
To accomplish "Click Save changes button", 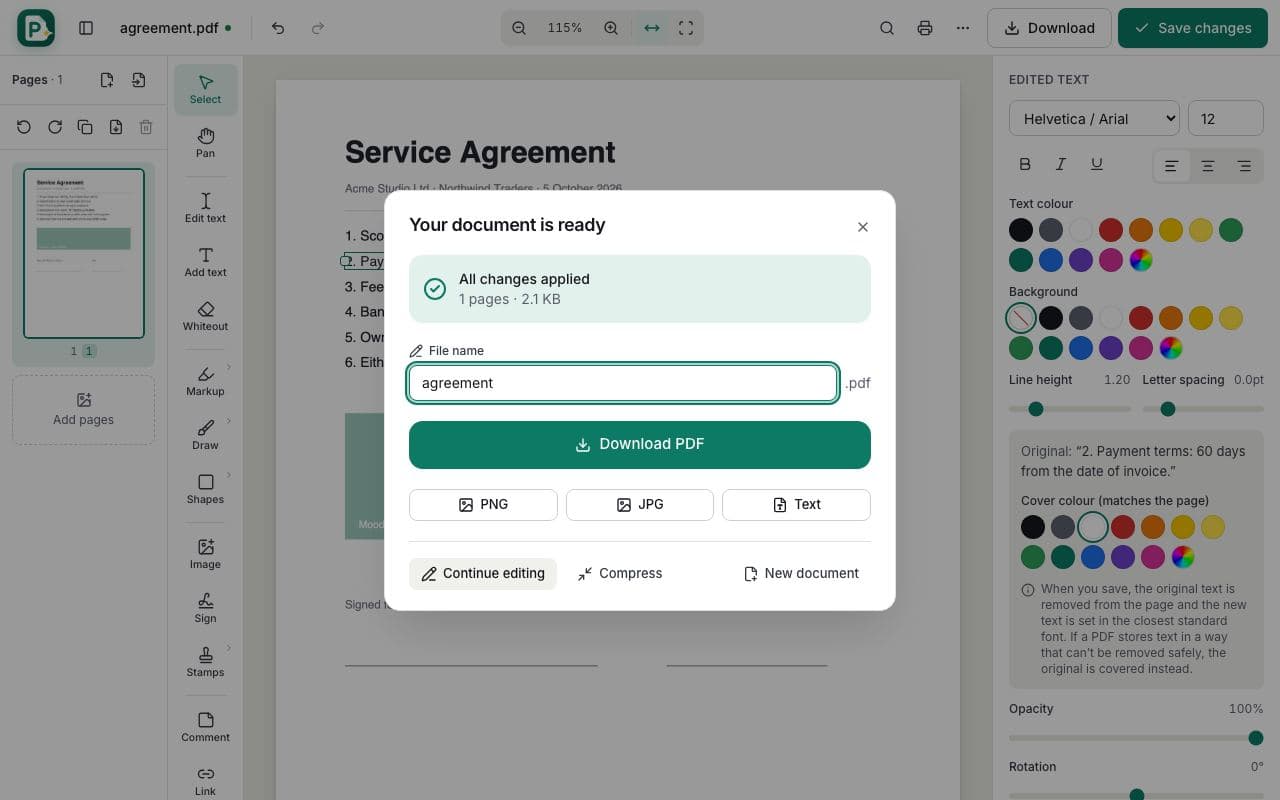I will click(1193, 28).
